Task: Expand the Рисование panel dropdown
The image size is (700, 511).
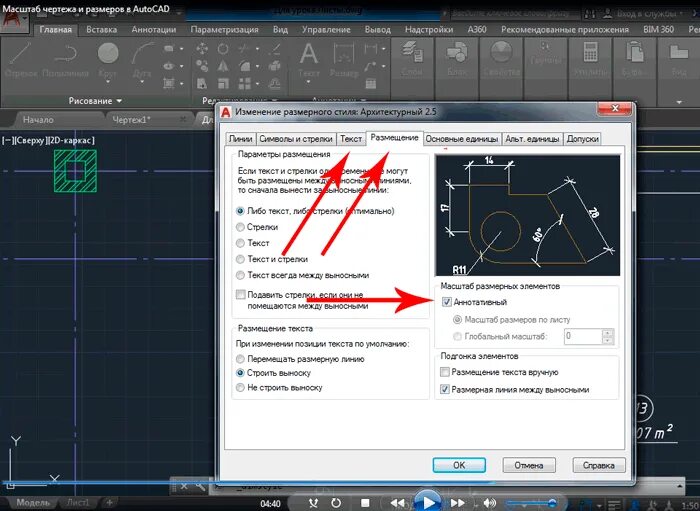Action: [x=119, y=101]
